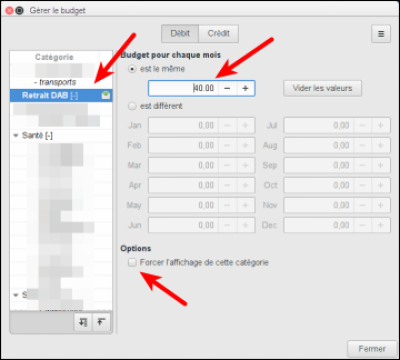The image size is (400, 360).
Task: Click the collapse all categories icon
Action: click(x=101, y=322)
